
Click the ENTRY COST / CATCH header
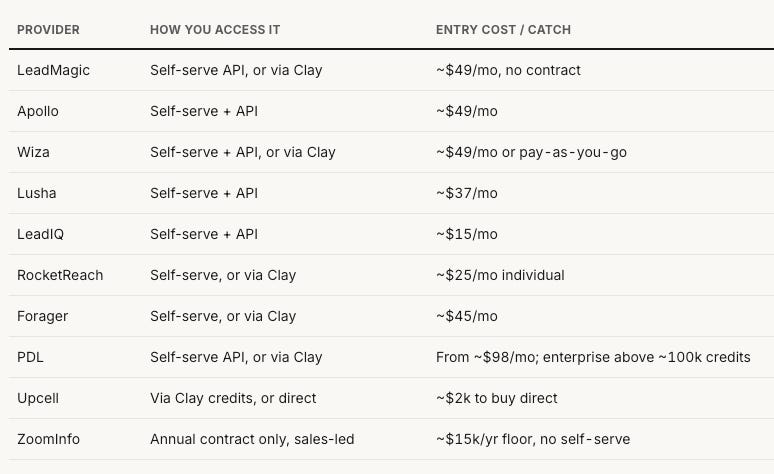click(503, 30)
